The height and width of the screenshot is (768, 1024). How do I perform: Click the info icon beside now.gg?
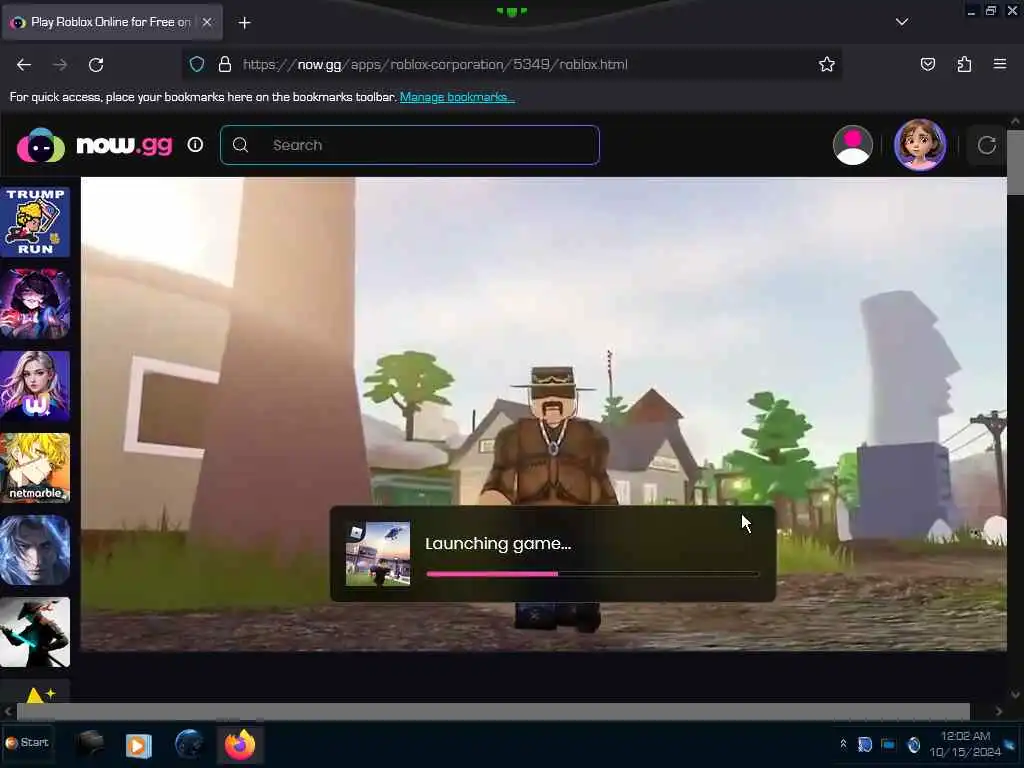click(x=195, y=145)
